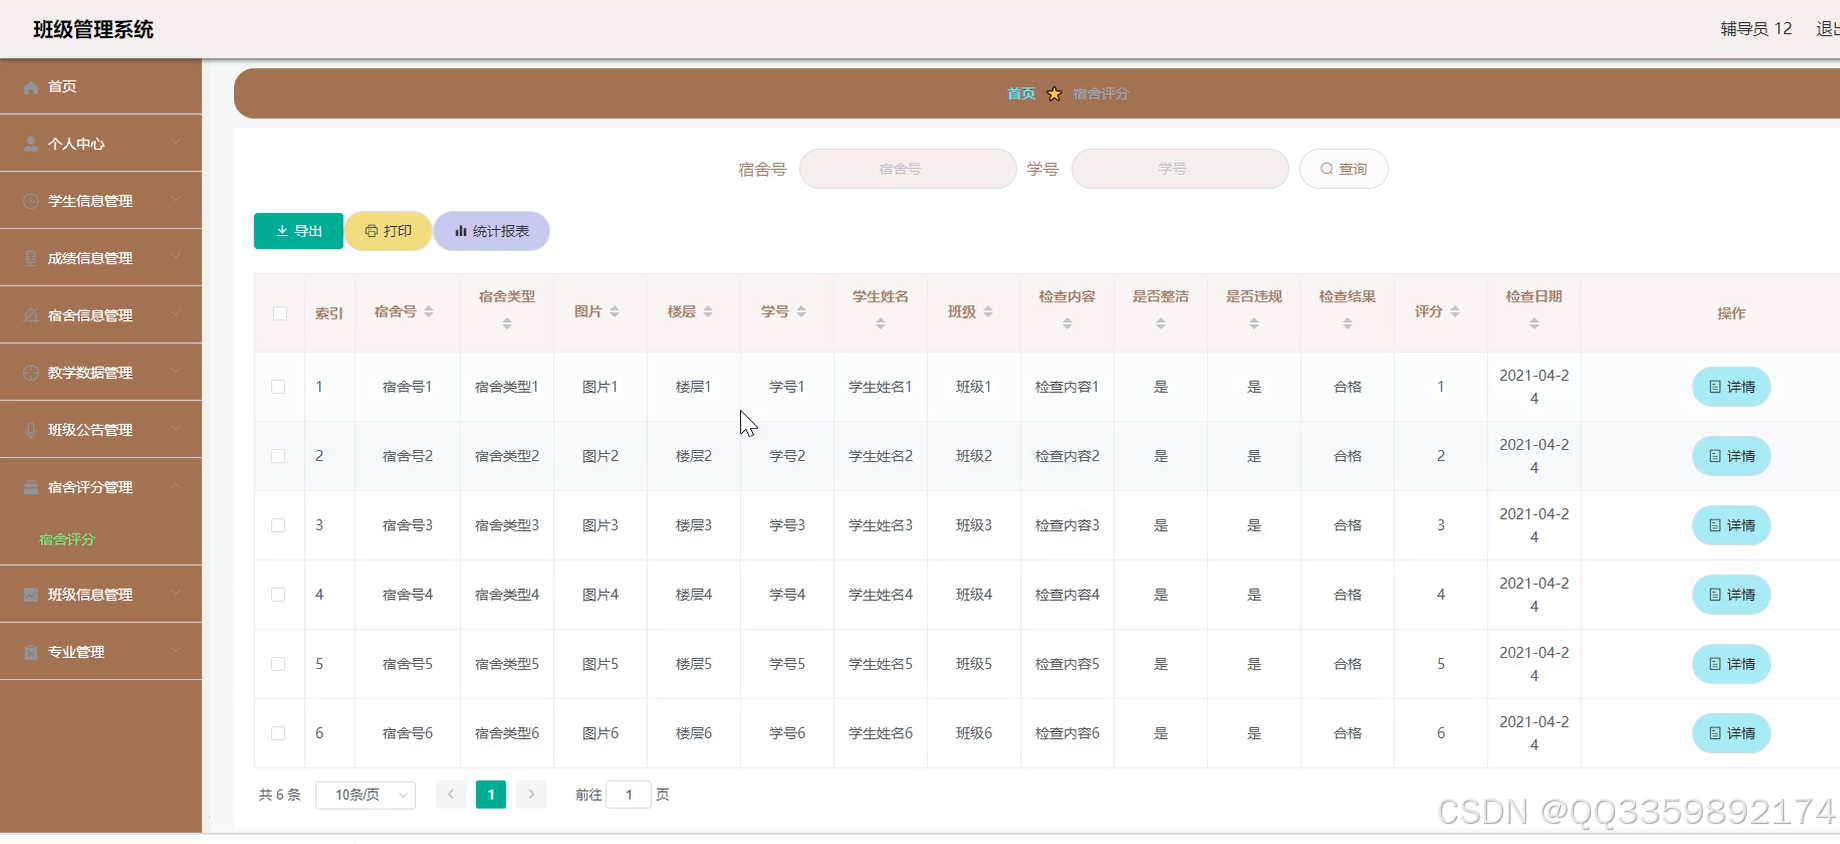Click the 学生姓名3 table cell

click(881, 525)
